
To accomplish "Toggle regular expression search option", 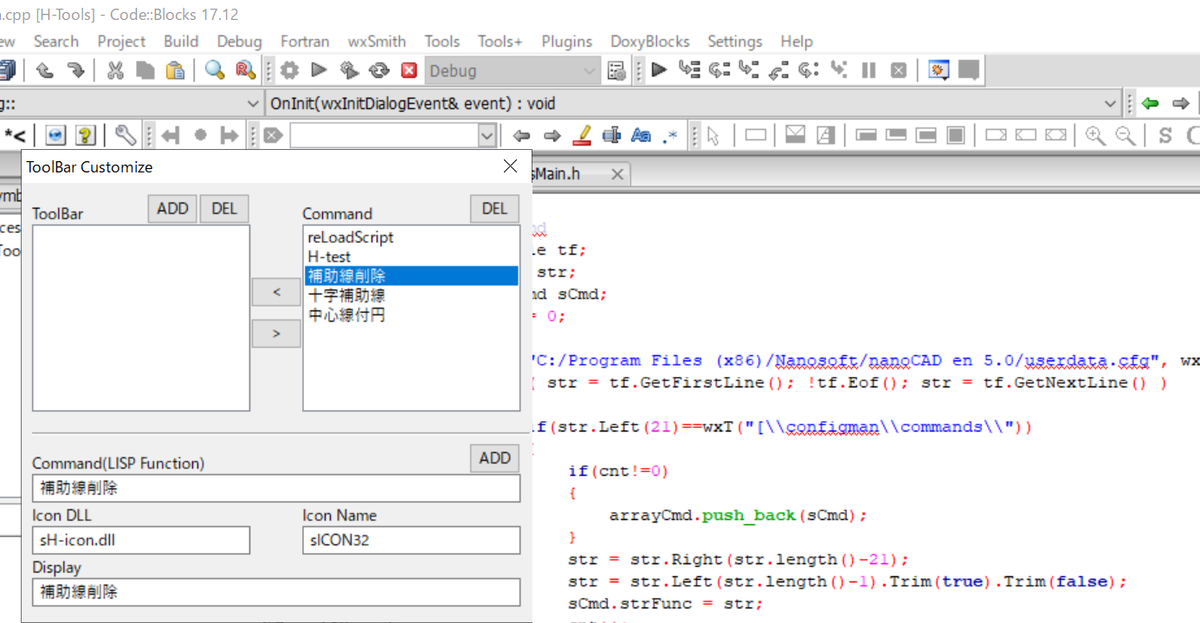I will coord(670,135).
